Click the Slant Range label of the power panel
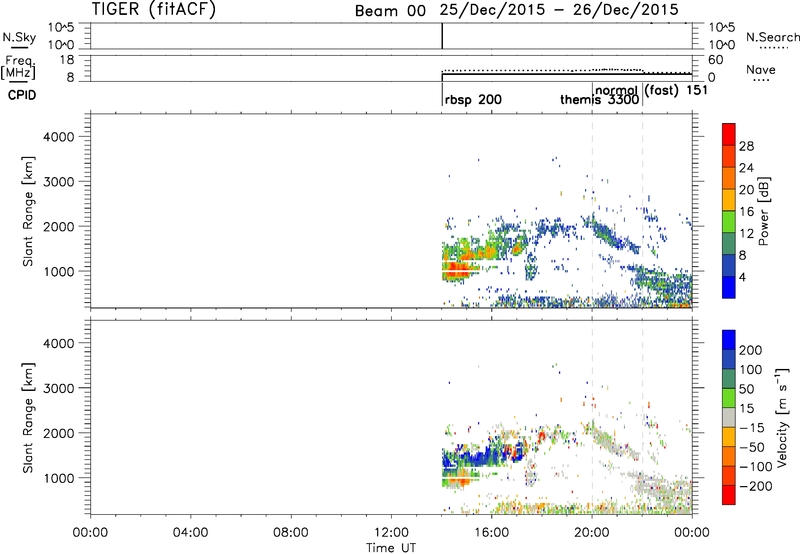This screenshot has width=800, height=554. [28, 211]
